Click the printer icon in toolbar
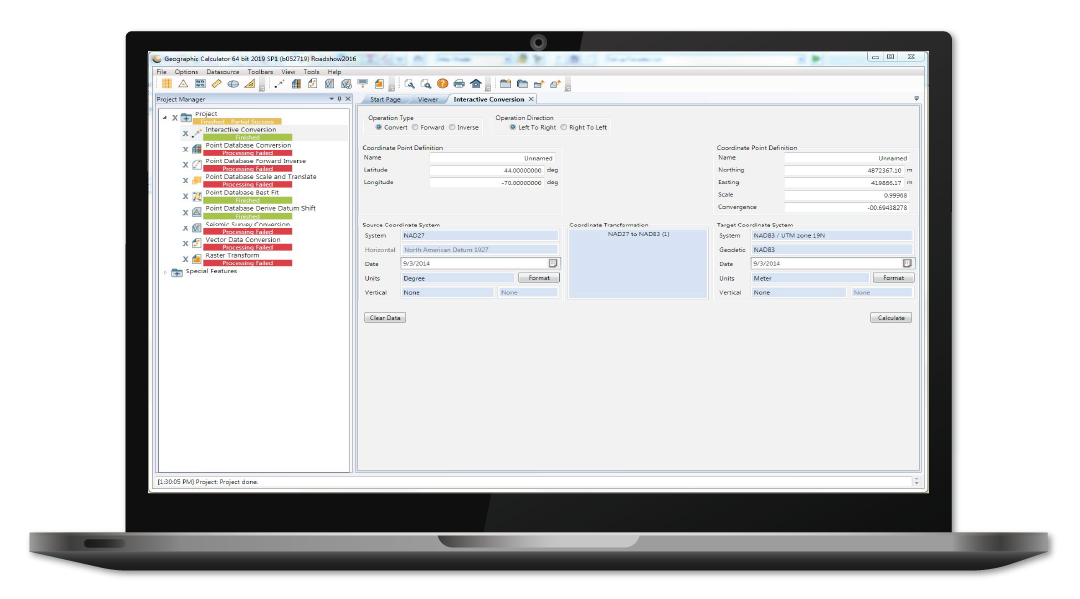 (459, 84)
